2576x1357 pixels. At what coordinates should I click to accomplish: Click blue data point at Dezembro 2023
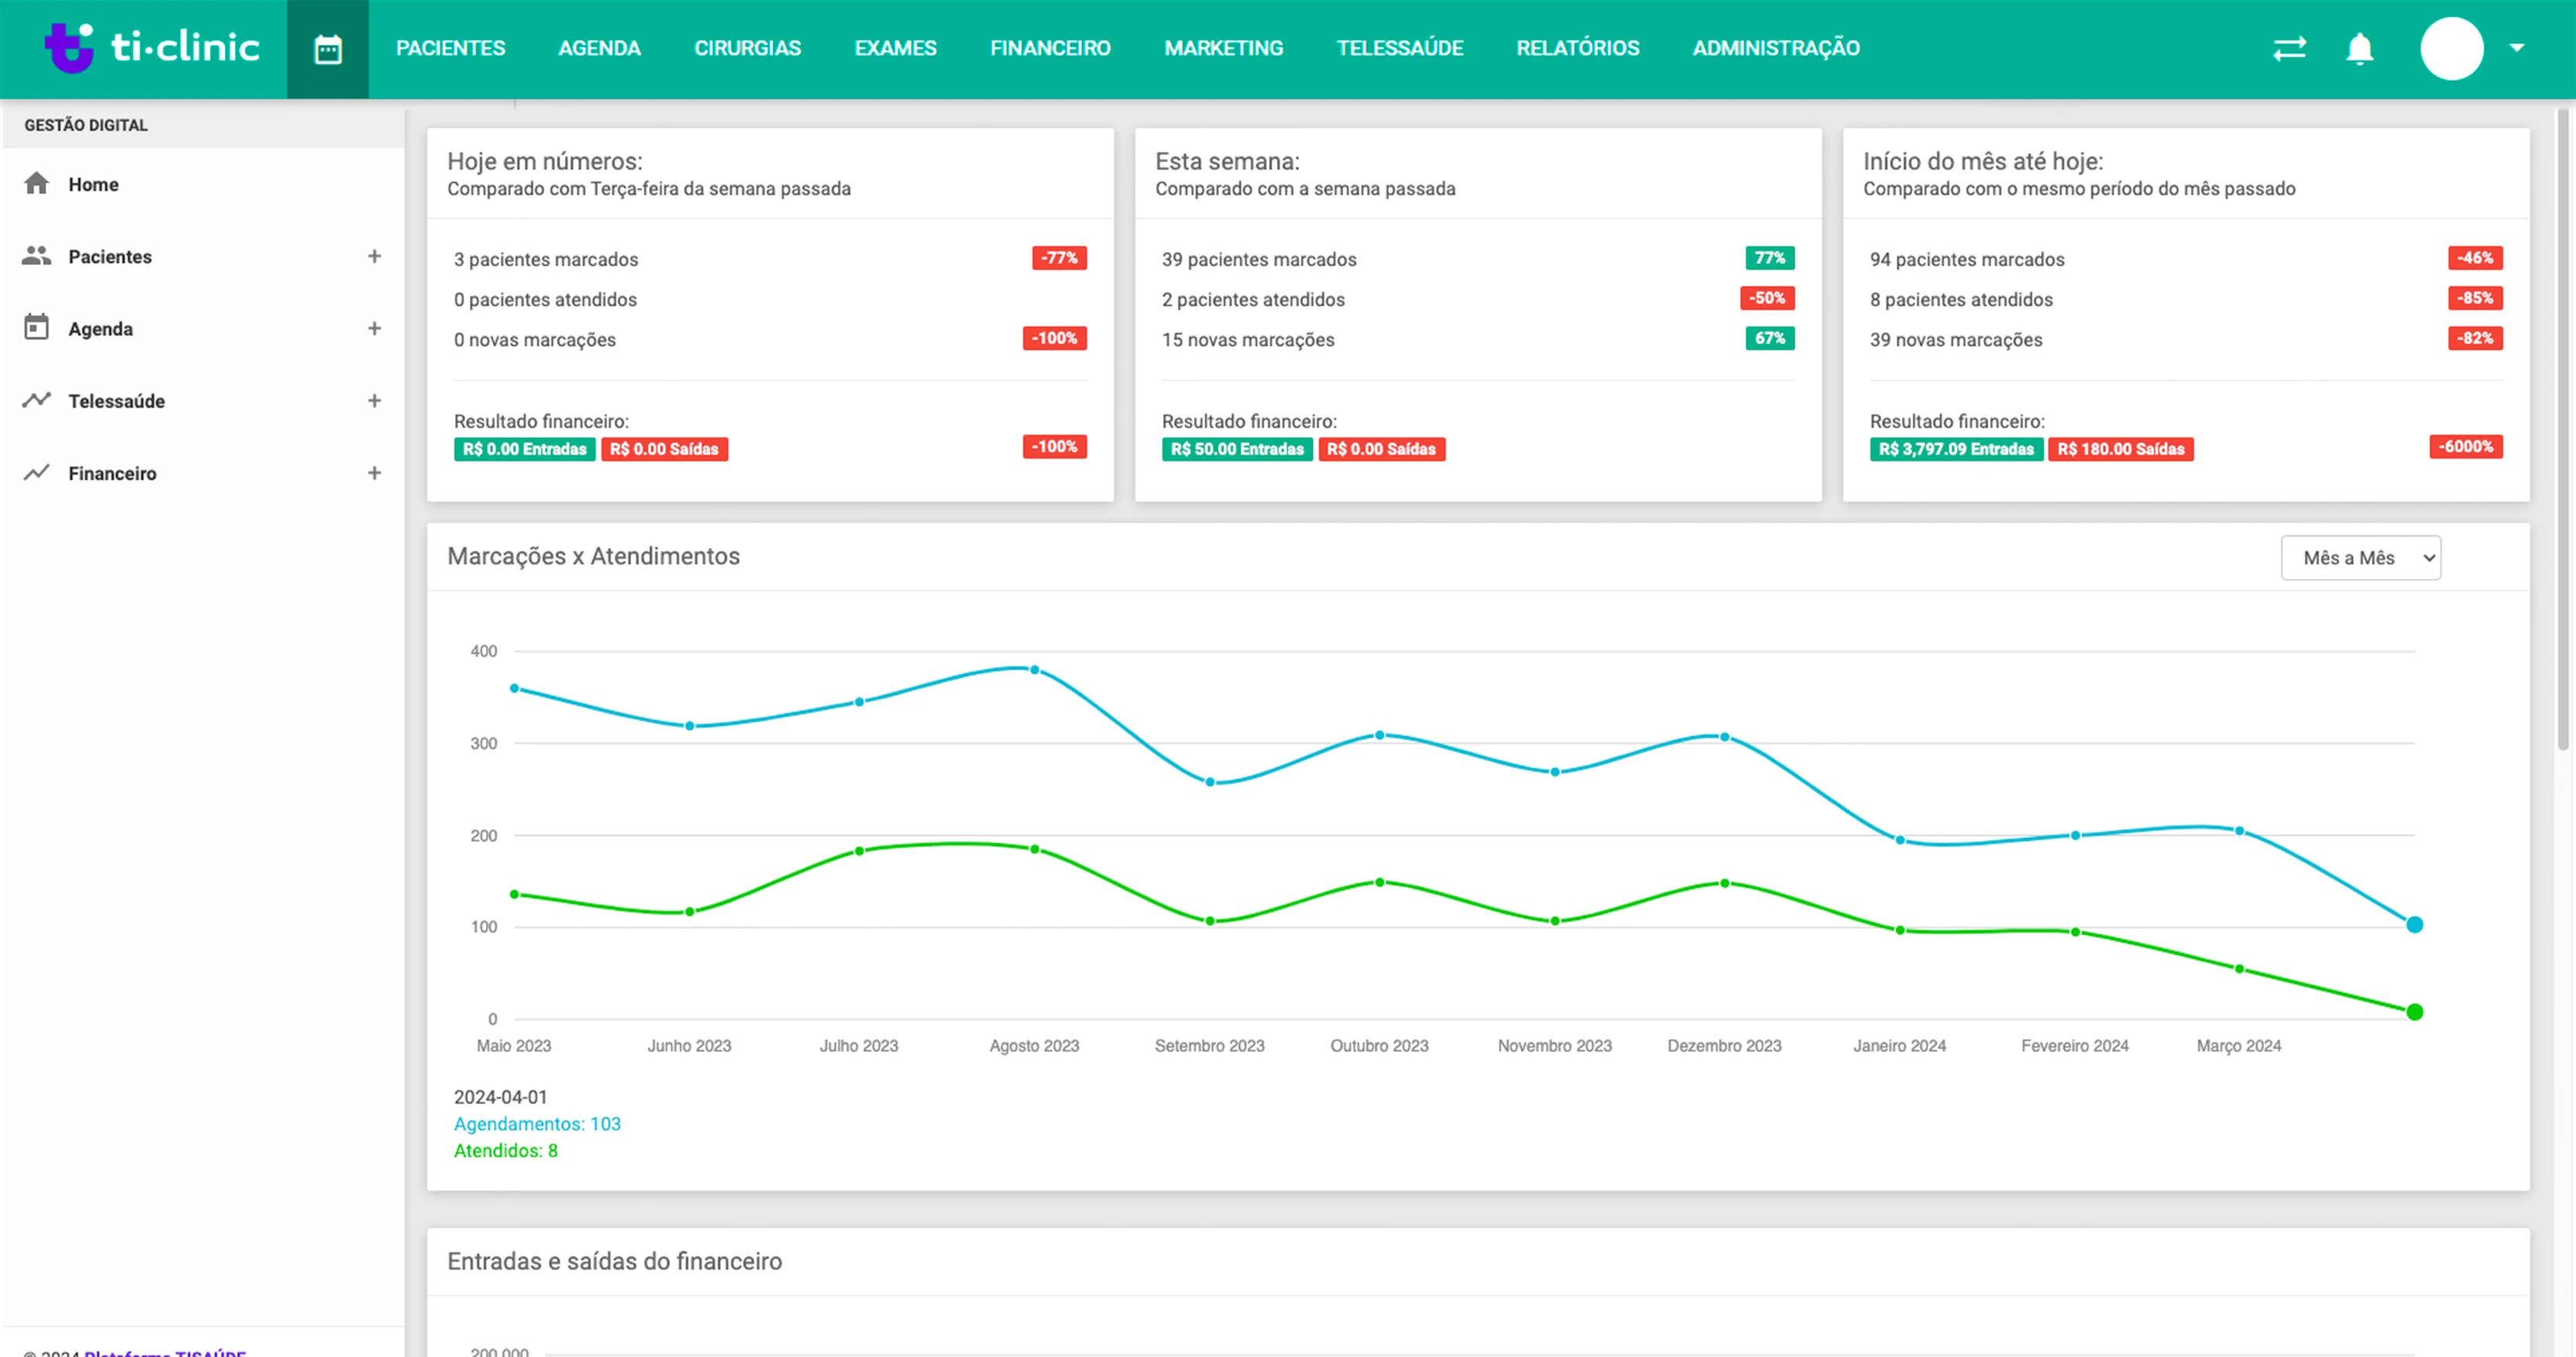pos(1724,737)
